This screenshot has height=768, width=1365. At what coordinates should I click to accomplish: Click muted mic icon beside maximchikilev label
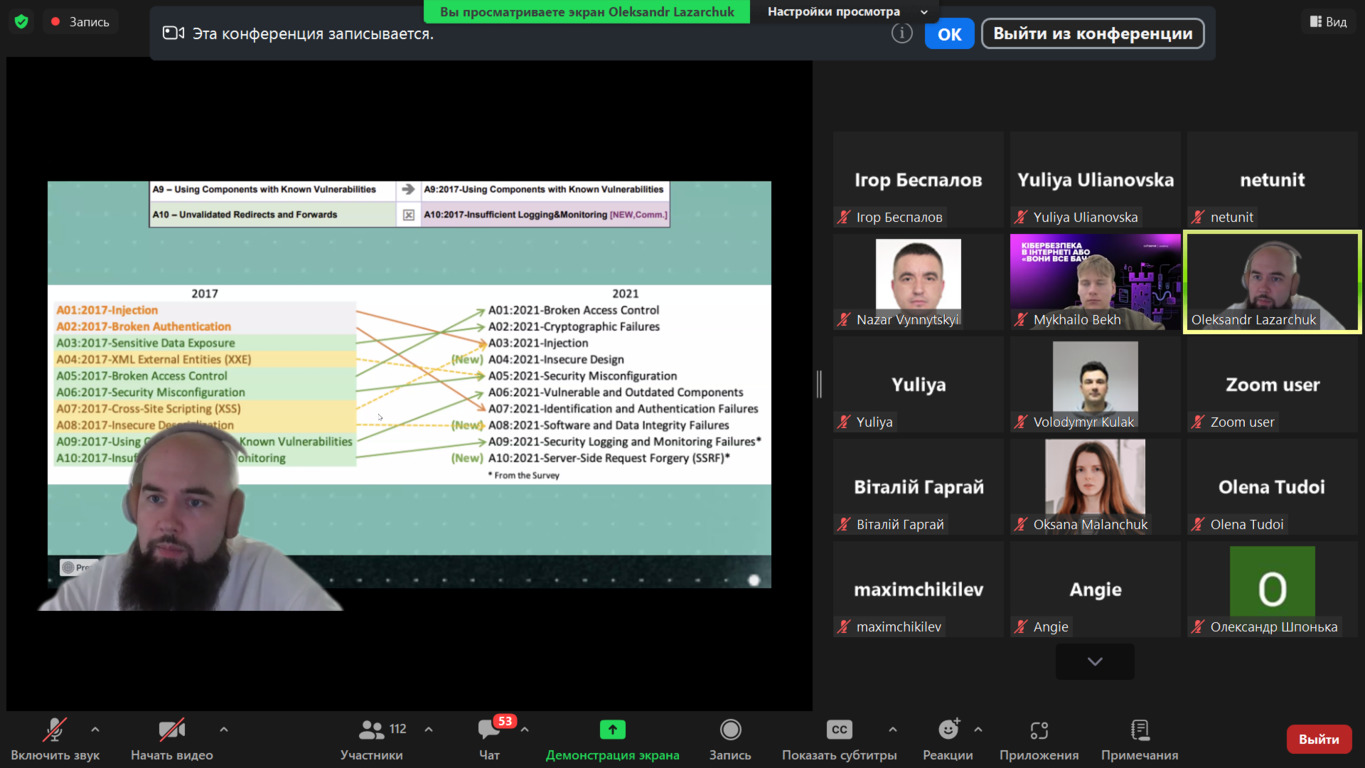844,627
